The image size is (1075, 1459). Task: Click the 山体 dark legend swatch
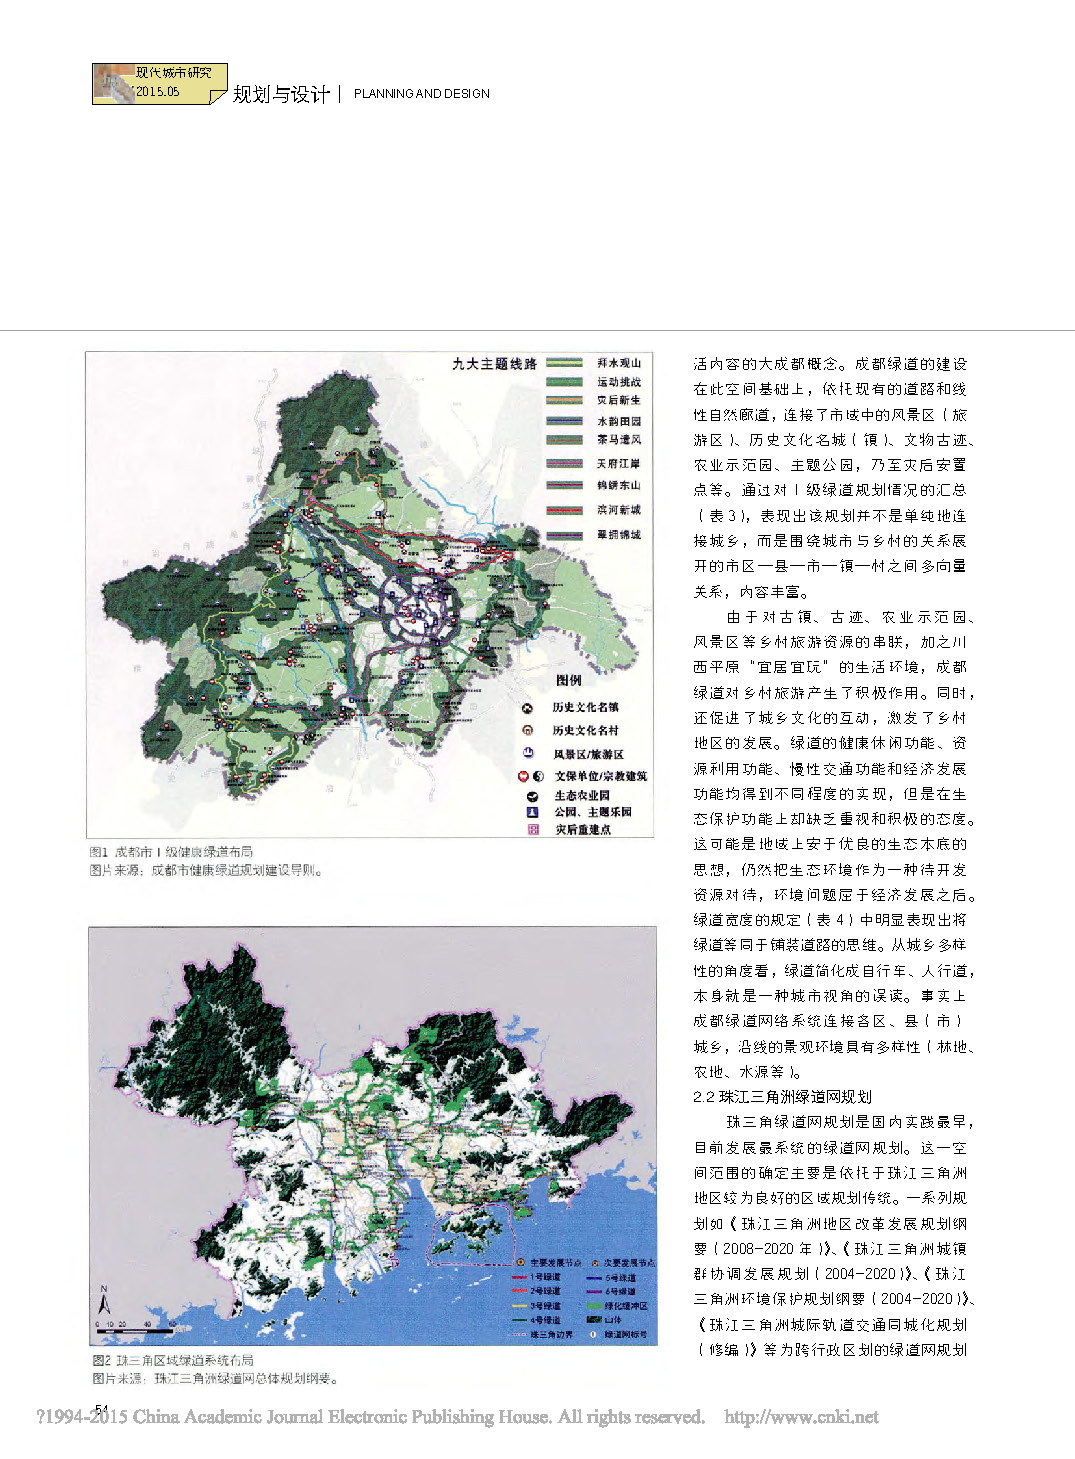[x=594, y=1320]
